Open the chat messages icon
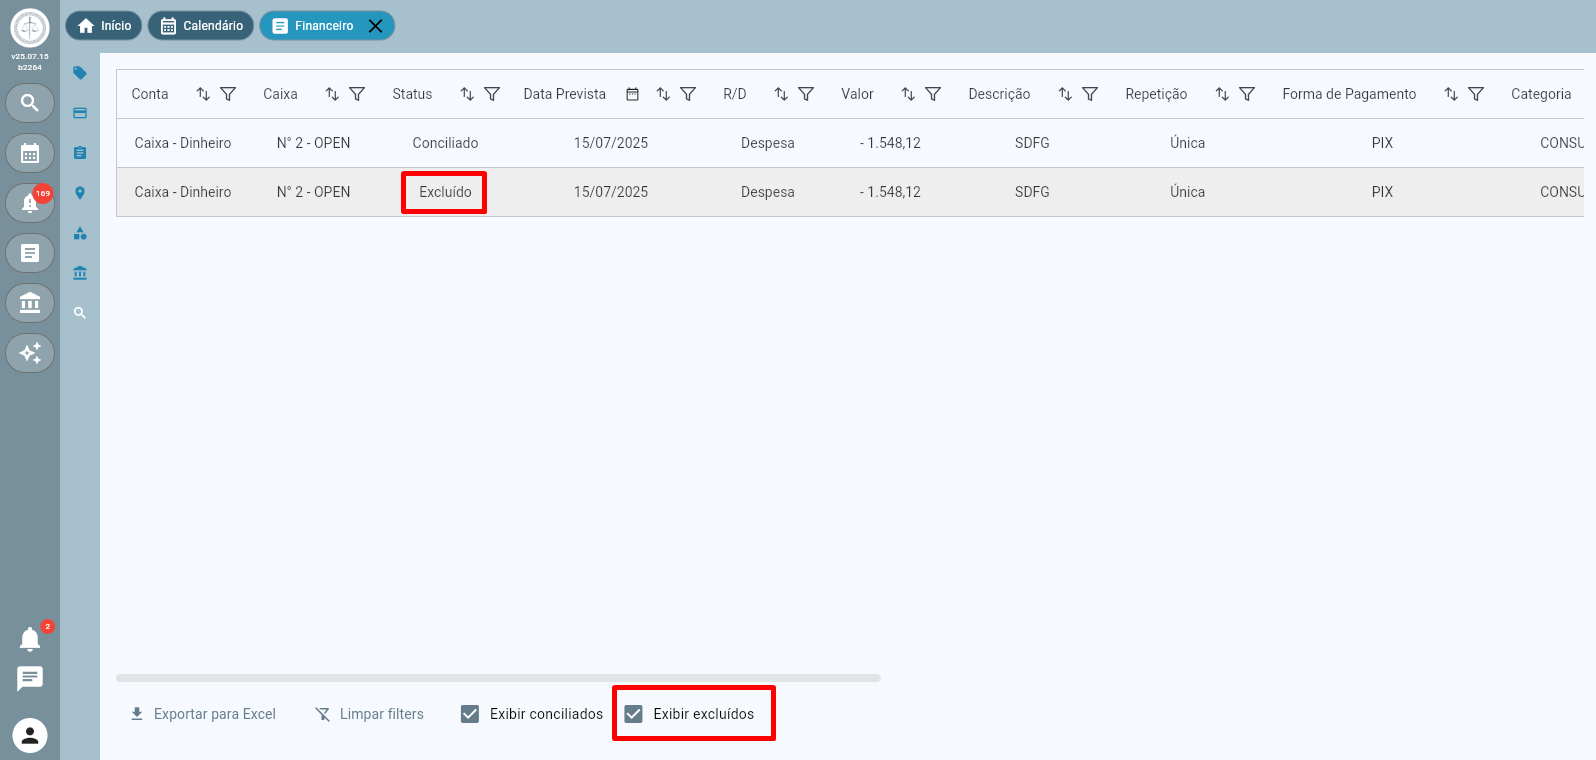This screenshot has height=760, width=1596. (30, 679)
